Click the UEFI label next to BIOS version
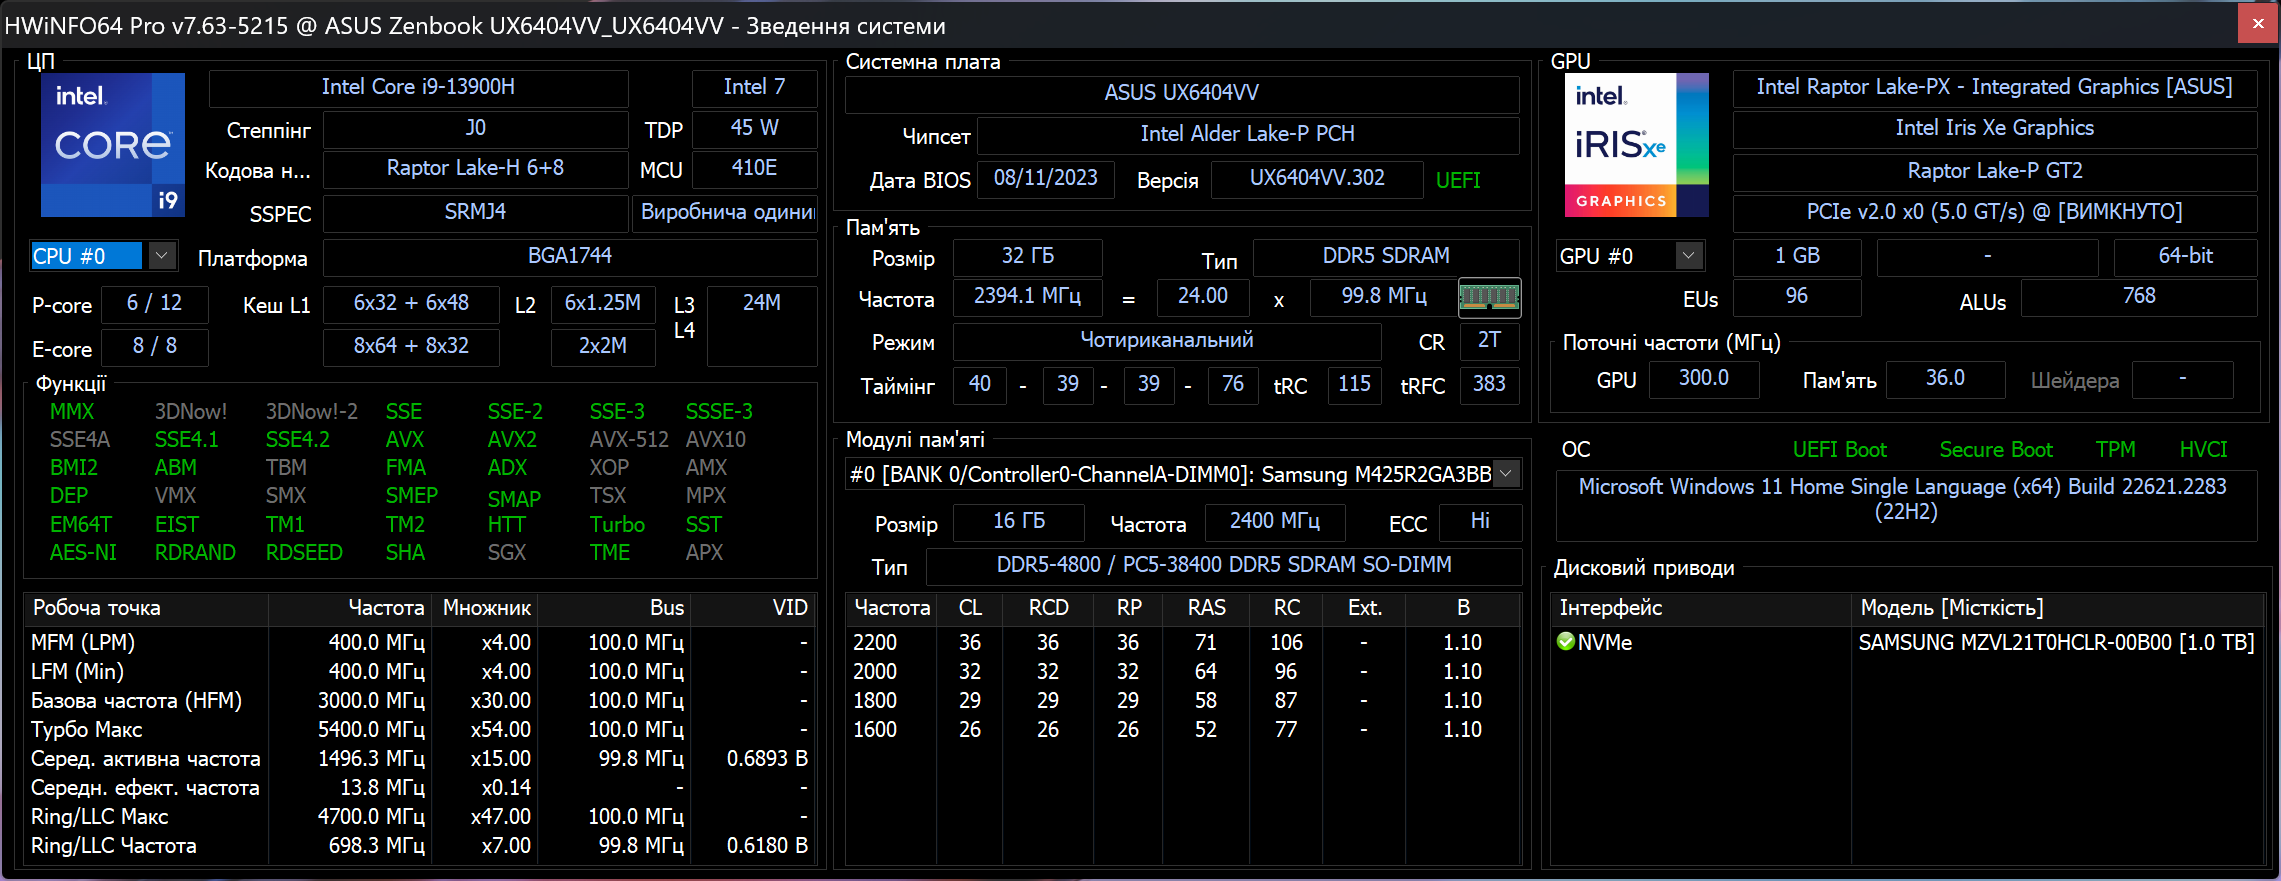Viewport: 2281px width, 881px height. (1457, 180)
